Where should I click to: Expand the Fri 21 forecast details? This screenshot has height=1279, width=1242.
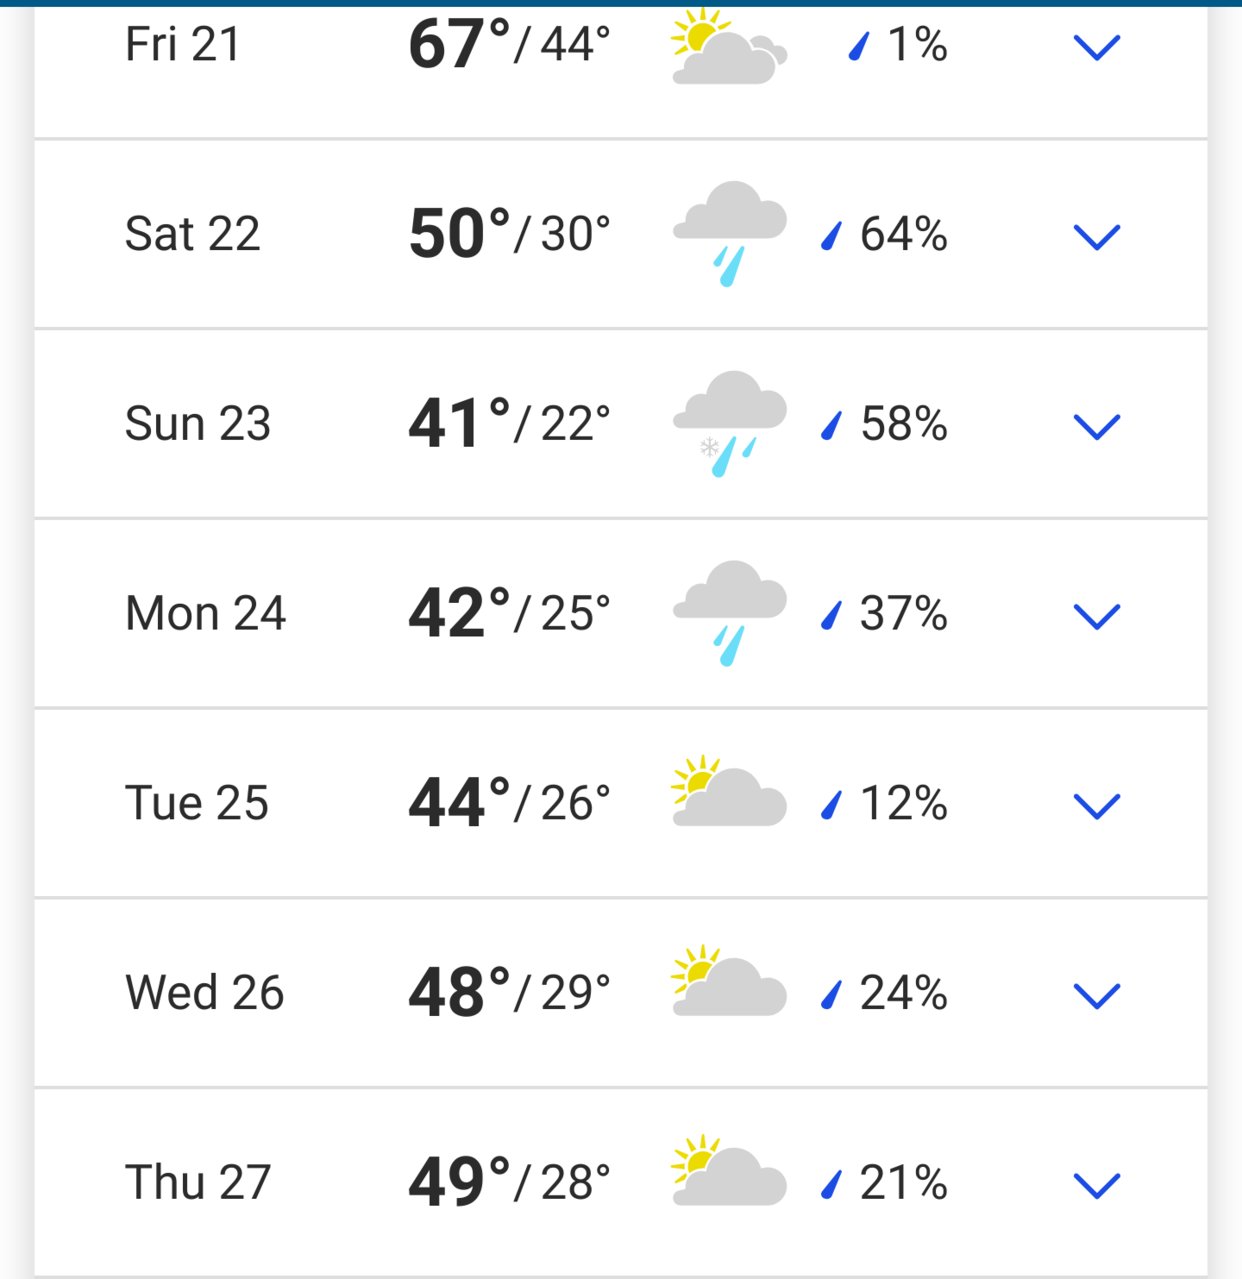(1096, 47)
